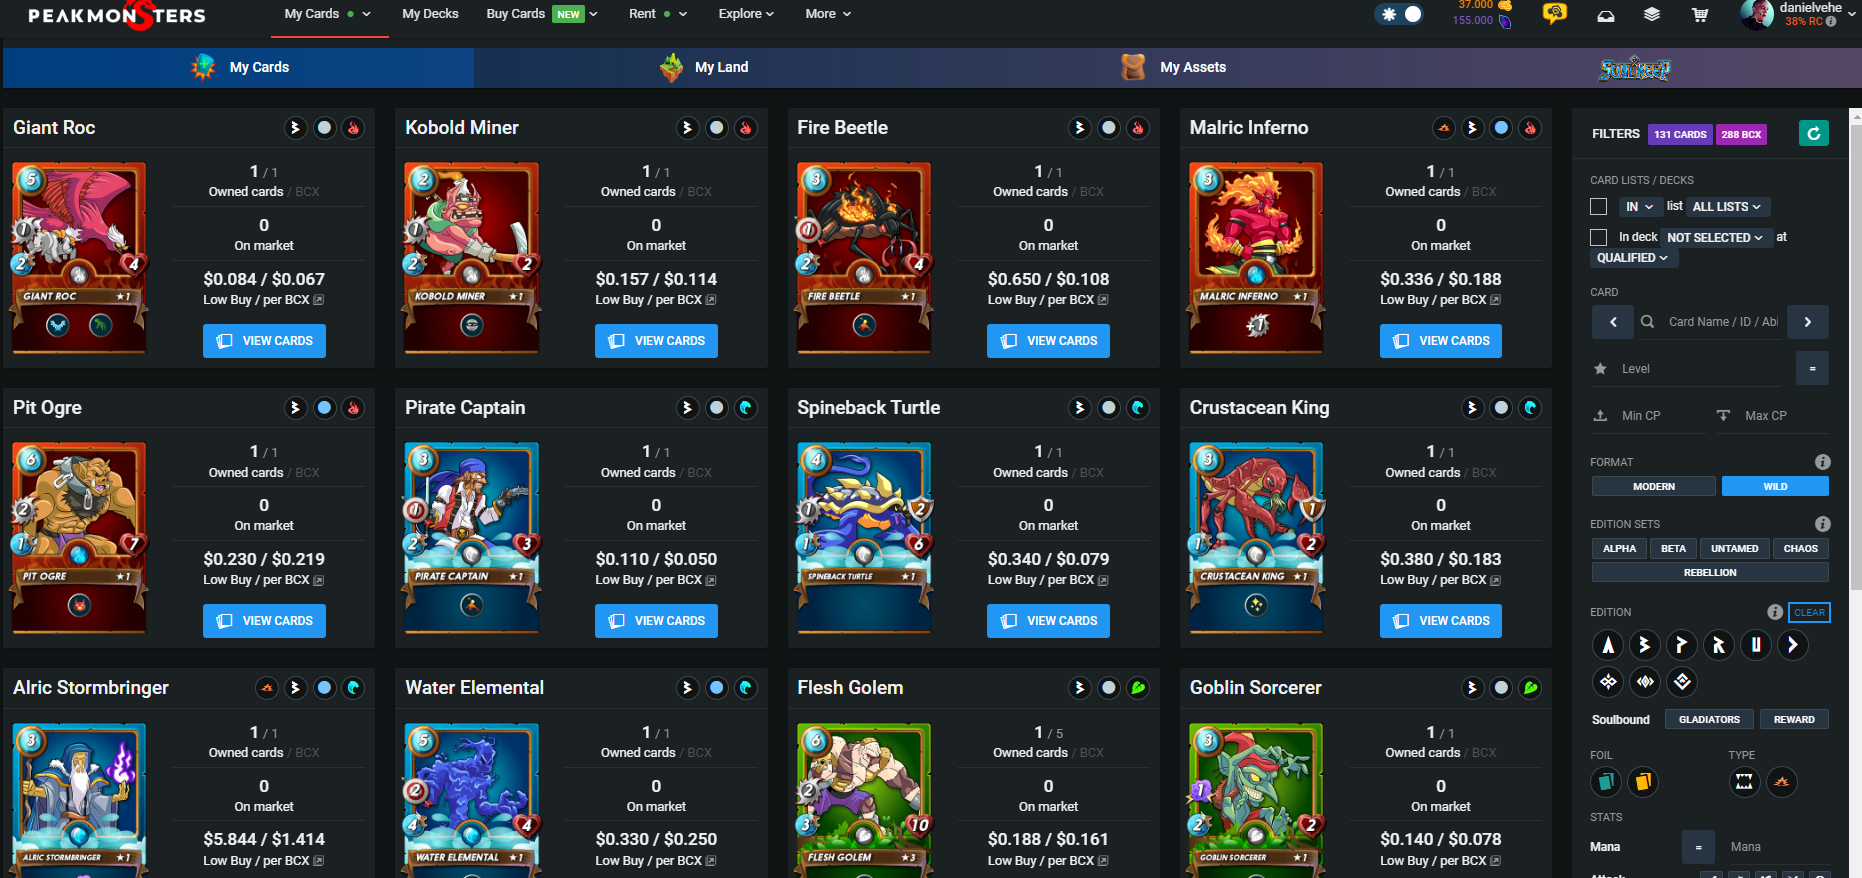The image size is (1862, 878).
Task: Check the In deck filter checkbox
Action: point(1598,237)
